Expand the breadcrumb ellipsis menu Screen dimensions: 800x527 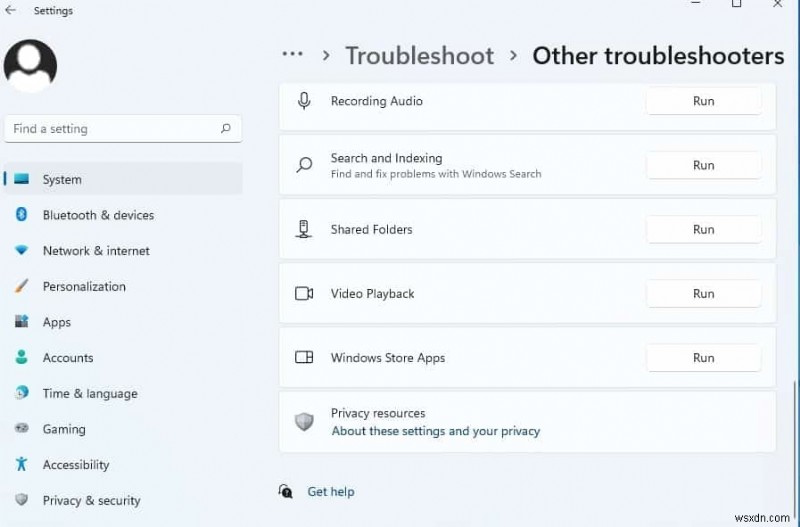click(x=292, y=55)
